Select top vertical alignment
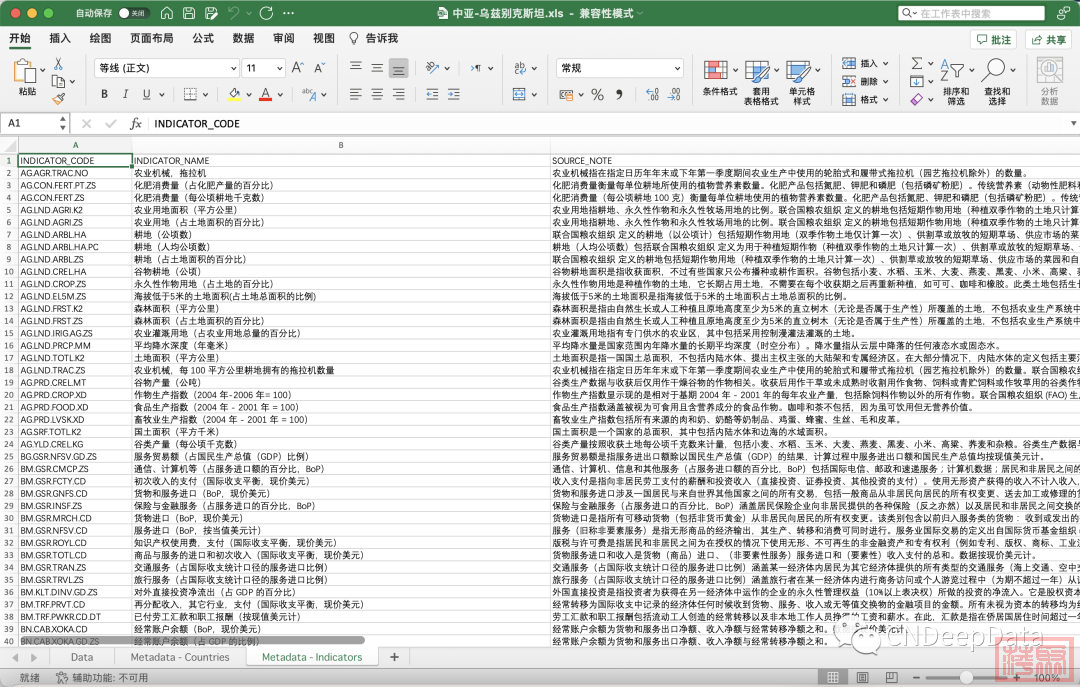This screenshot has height=687, width=1080. (355, 68)
